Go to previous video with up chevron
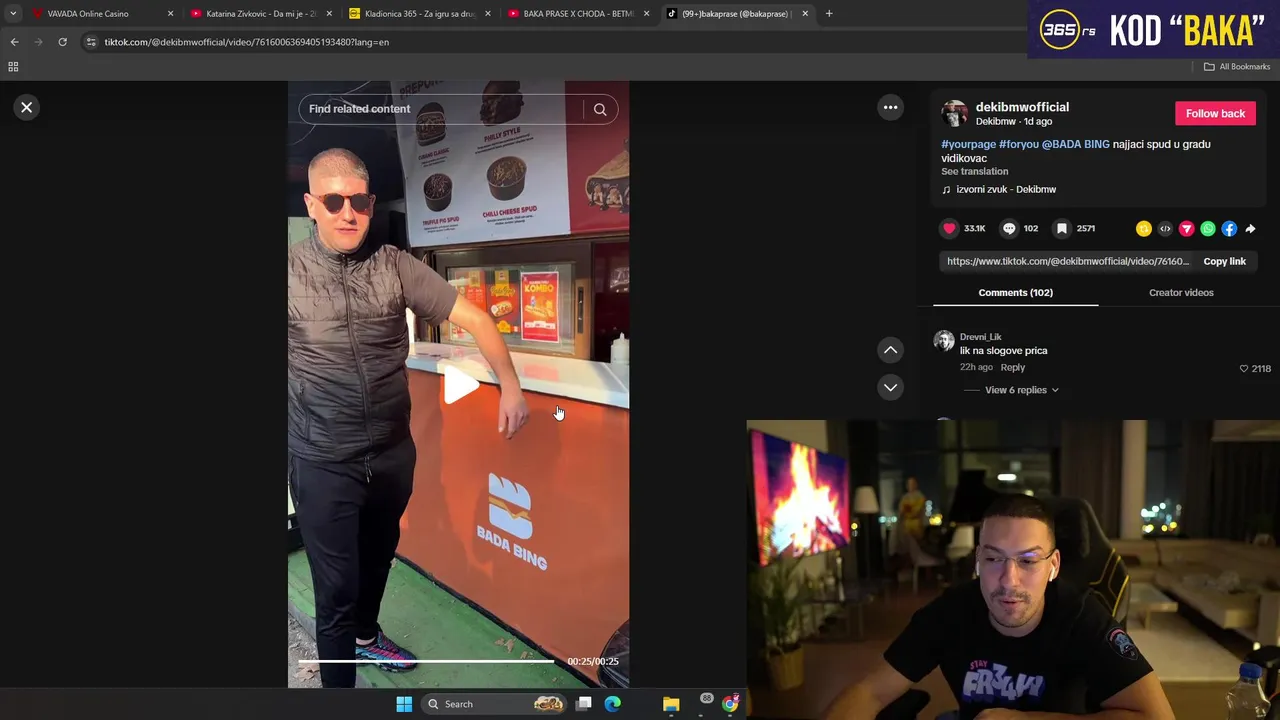The height and width of the screenshot is (720, 1280). 890,350
